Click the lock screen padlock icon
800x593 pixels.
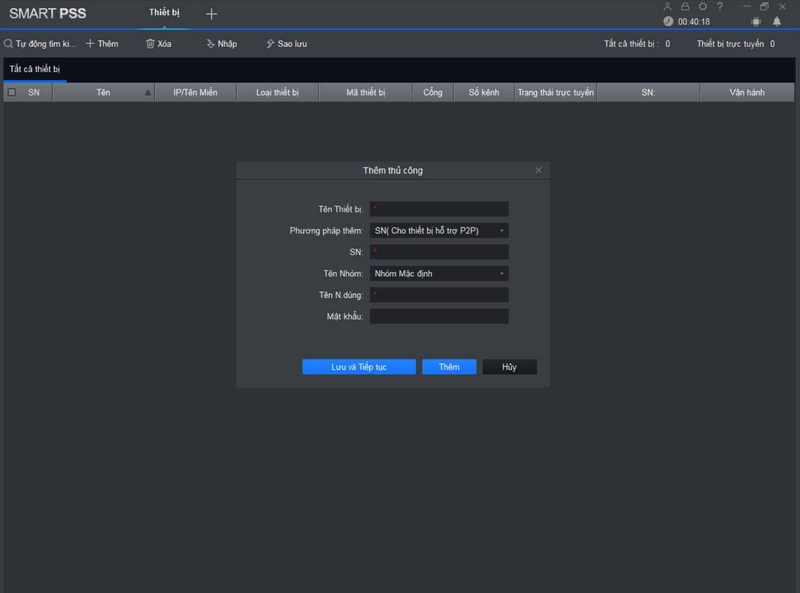(685, 7)
